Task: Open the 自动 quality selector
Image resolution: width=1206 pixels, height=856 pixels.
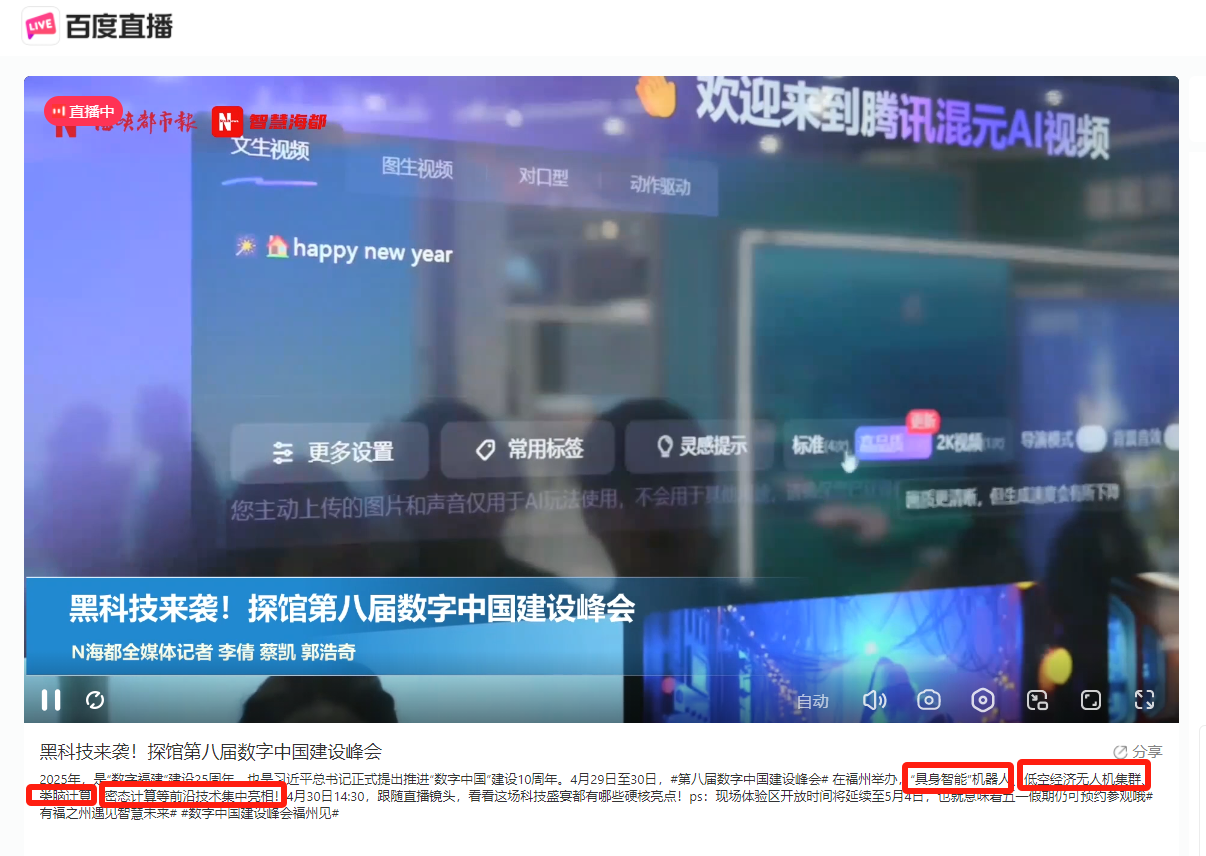Action: (x=812, y=701)
